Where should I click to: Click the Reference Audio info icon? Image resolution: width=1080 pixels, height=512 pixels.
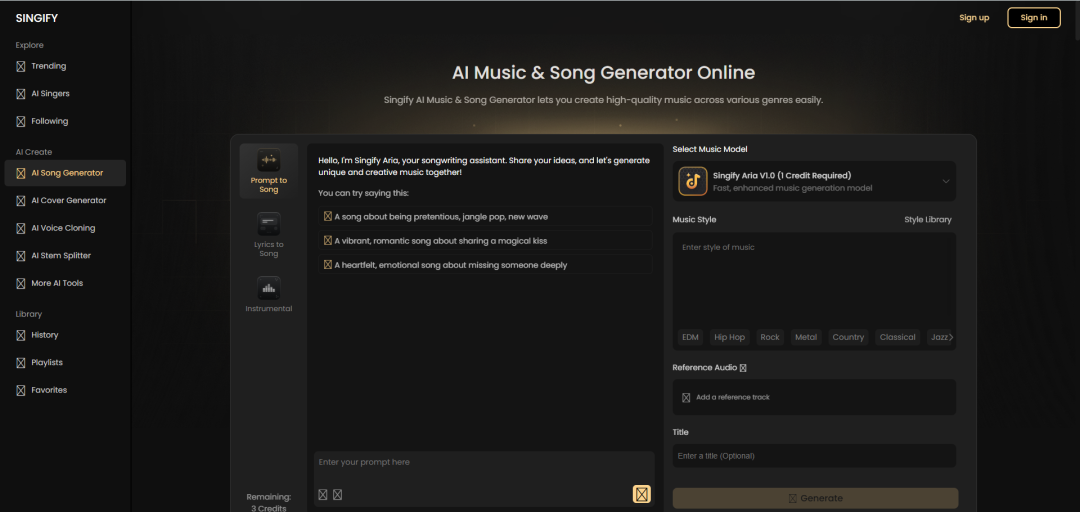click(743, 368)
